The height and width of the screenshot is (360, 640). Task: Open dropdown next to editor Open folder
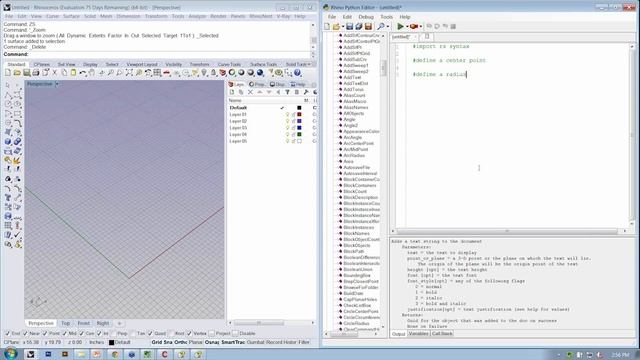coord(342,27)
